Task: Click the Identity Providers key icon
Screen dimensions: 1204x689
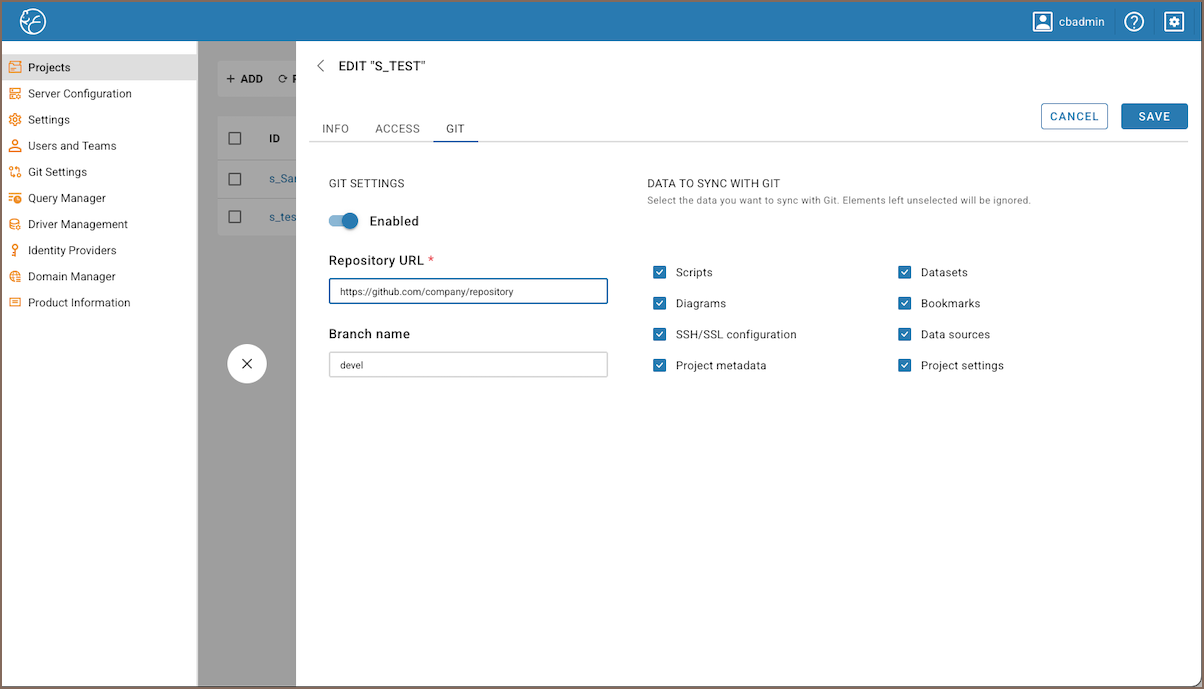Action: [15, 250]
